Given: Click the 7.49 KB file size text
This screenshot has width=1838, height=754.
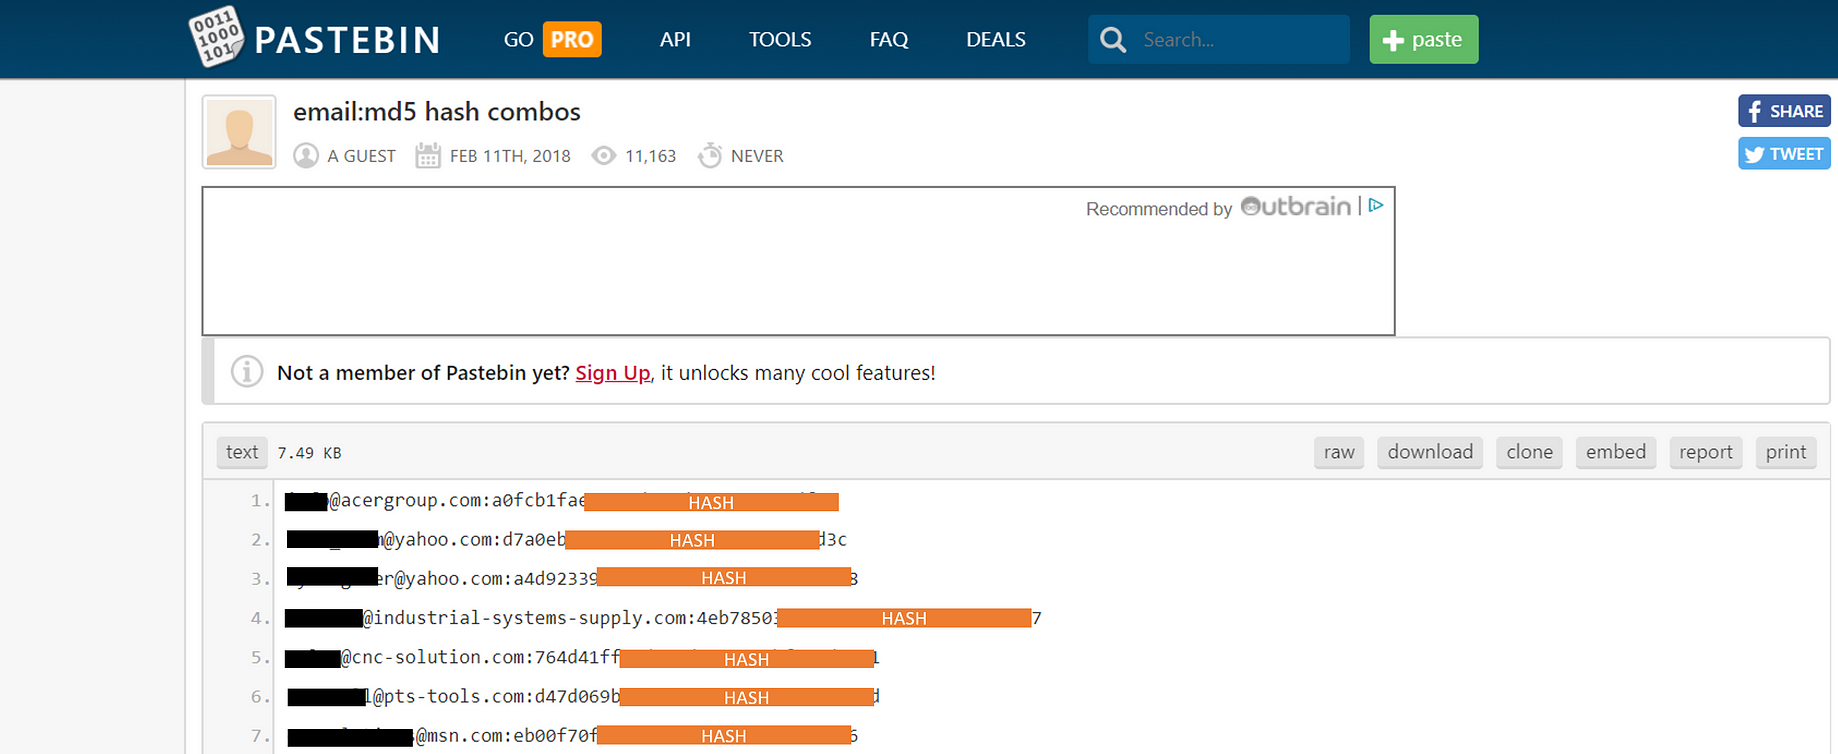Looking at the screenshot, I should click(x=309, y=453).
